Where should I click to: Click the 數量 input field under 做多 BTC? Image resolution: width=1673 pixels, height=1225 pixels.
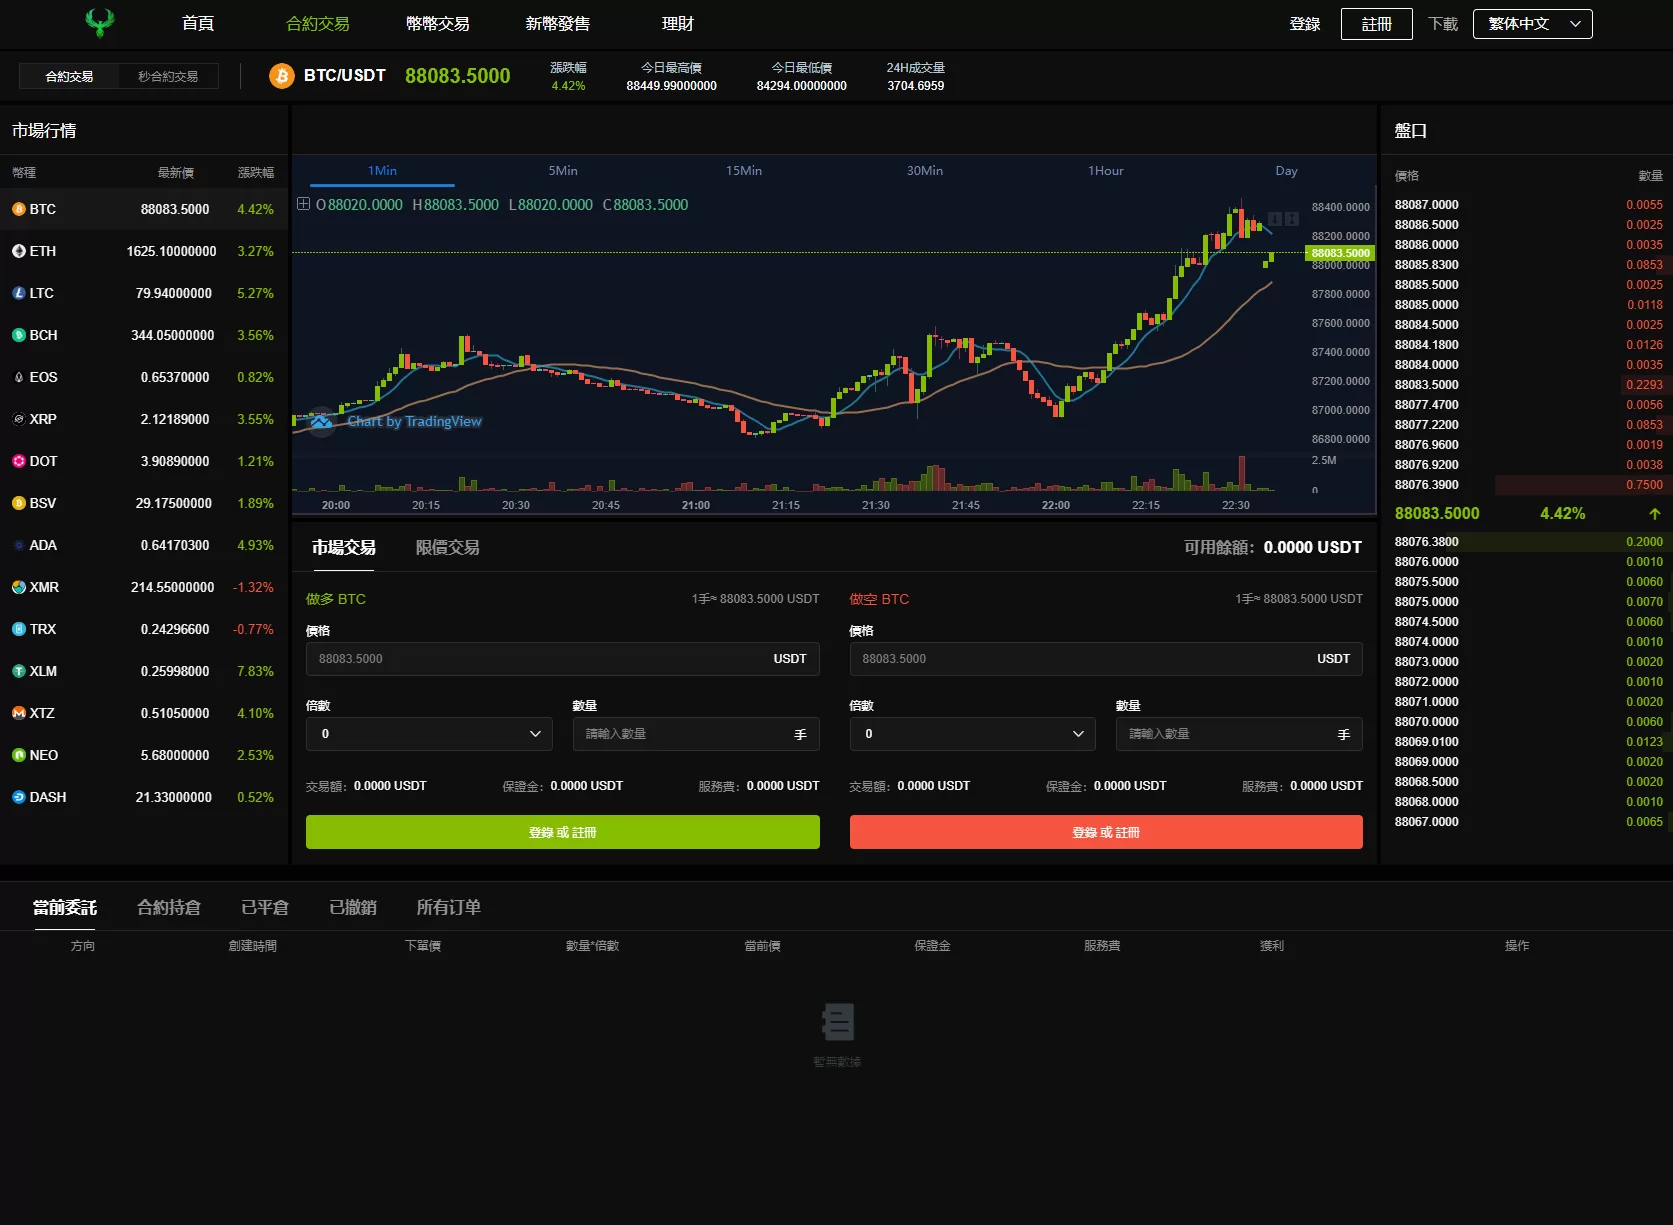686,734
